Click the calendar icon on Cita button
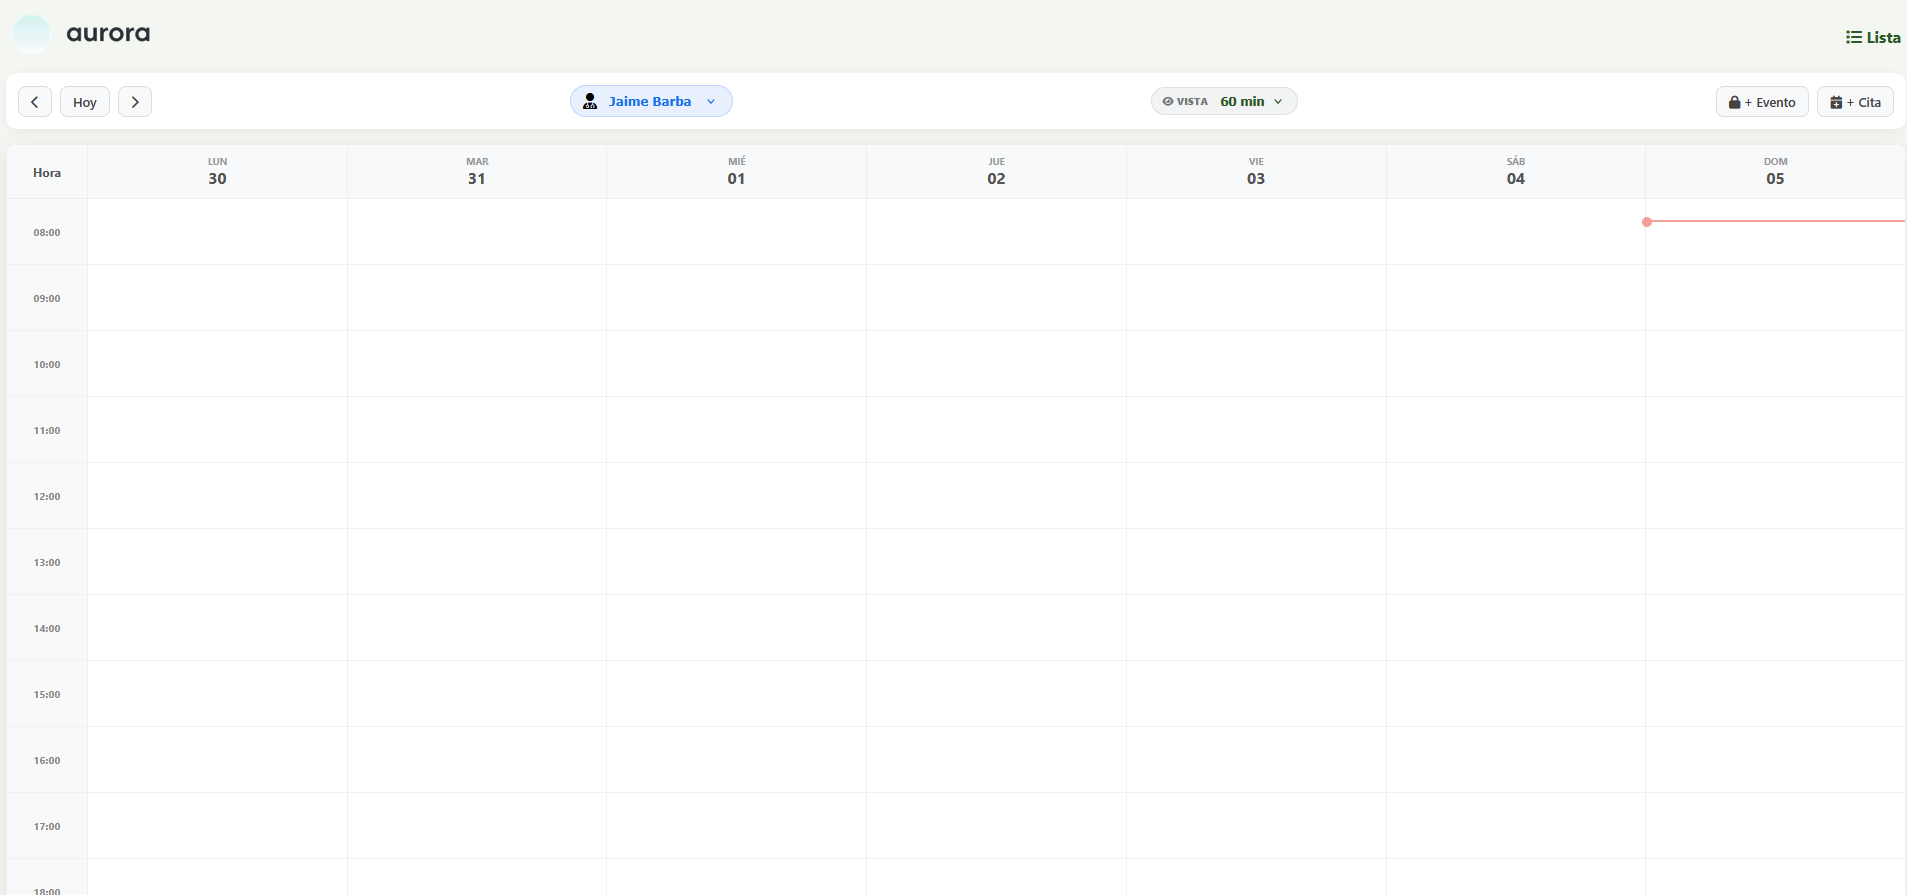This screenshot has height=895, width=1907. coord(1836,102)
